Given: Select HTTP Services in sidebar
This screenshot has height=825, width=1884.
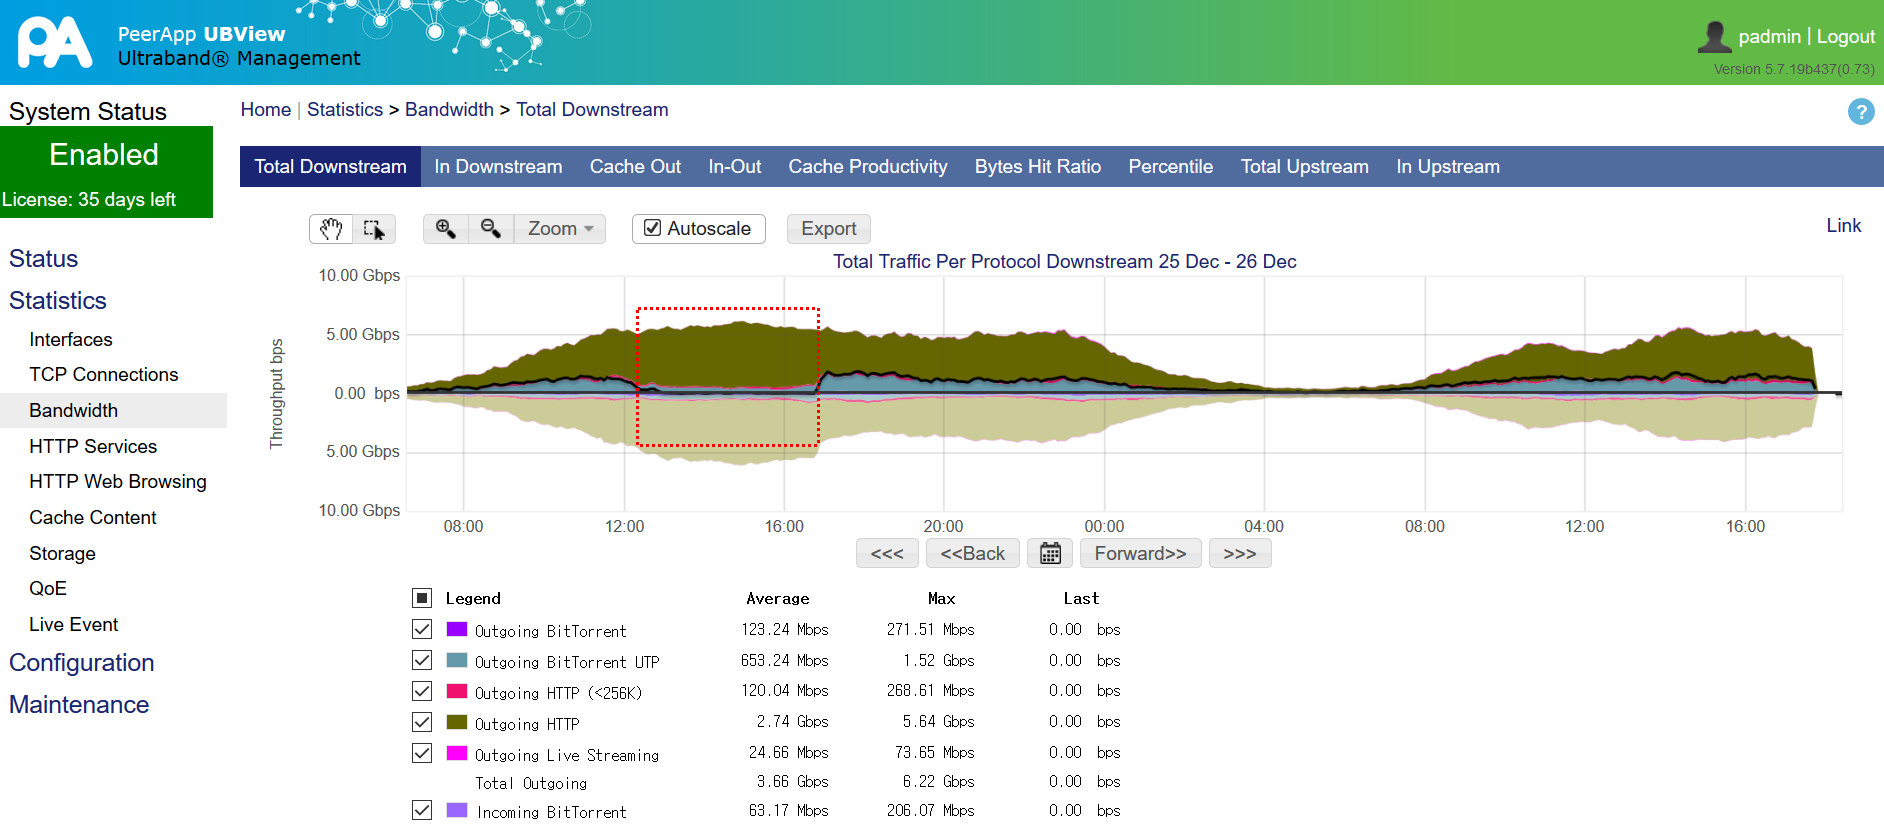Looking at the screenshot, I should [93, 447].
